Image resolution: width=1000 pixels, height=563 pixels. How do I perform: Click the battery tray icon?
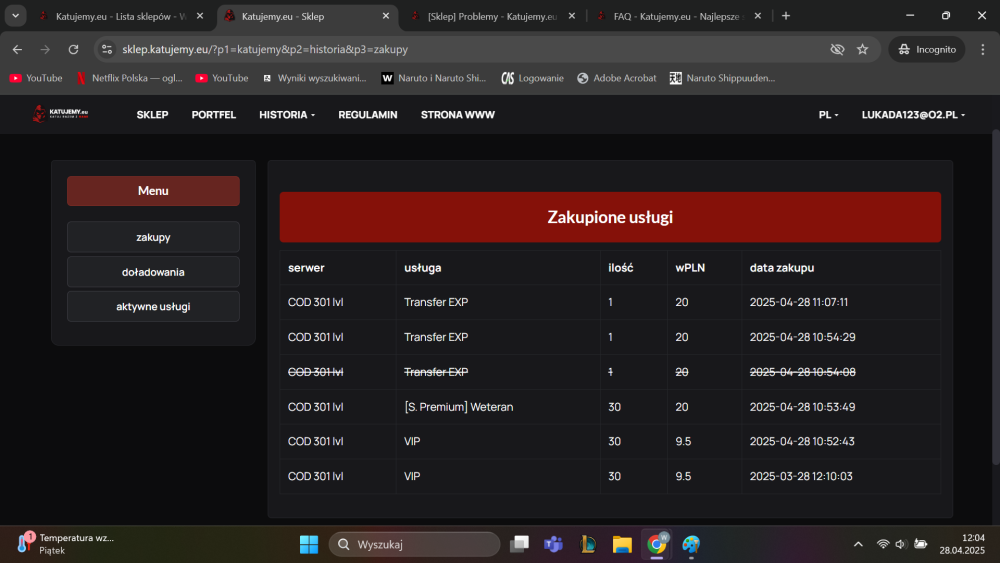pyautogui.click(x=920, y=544)
